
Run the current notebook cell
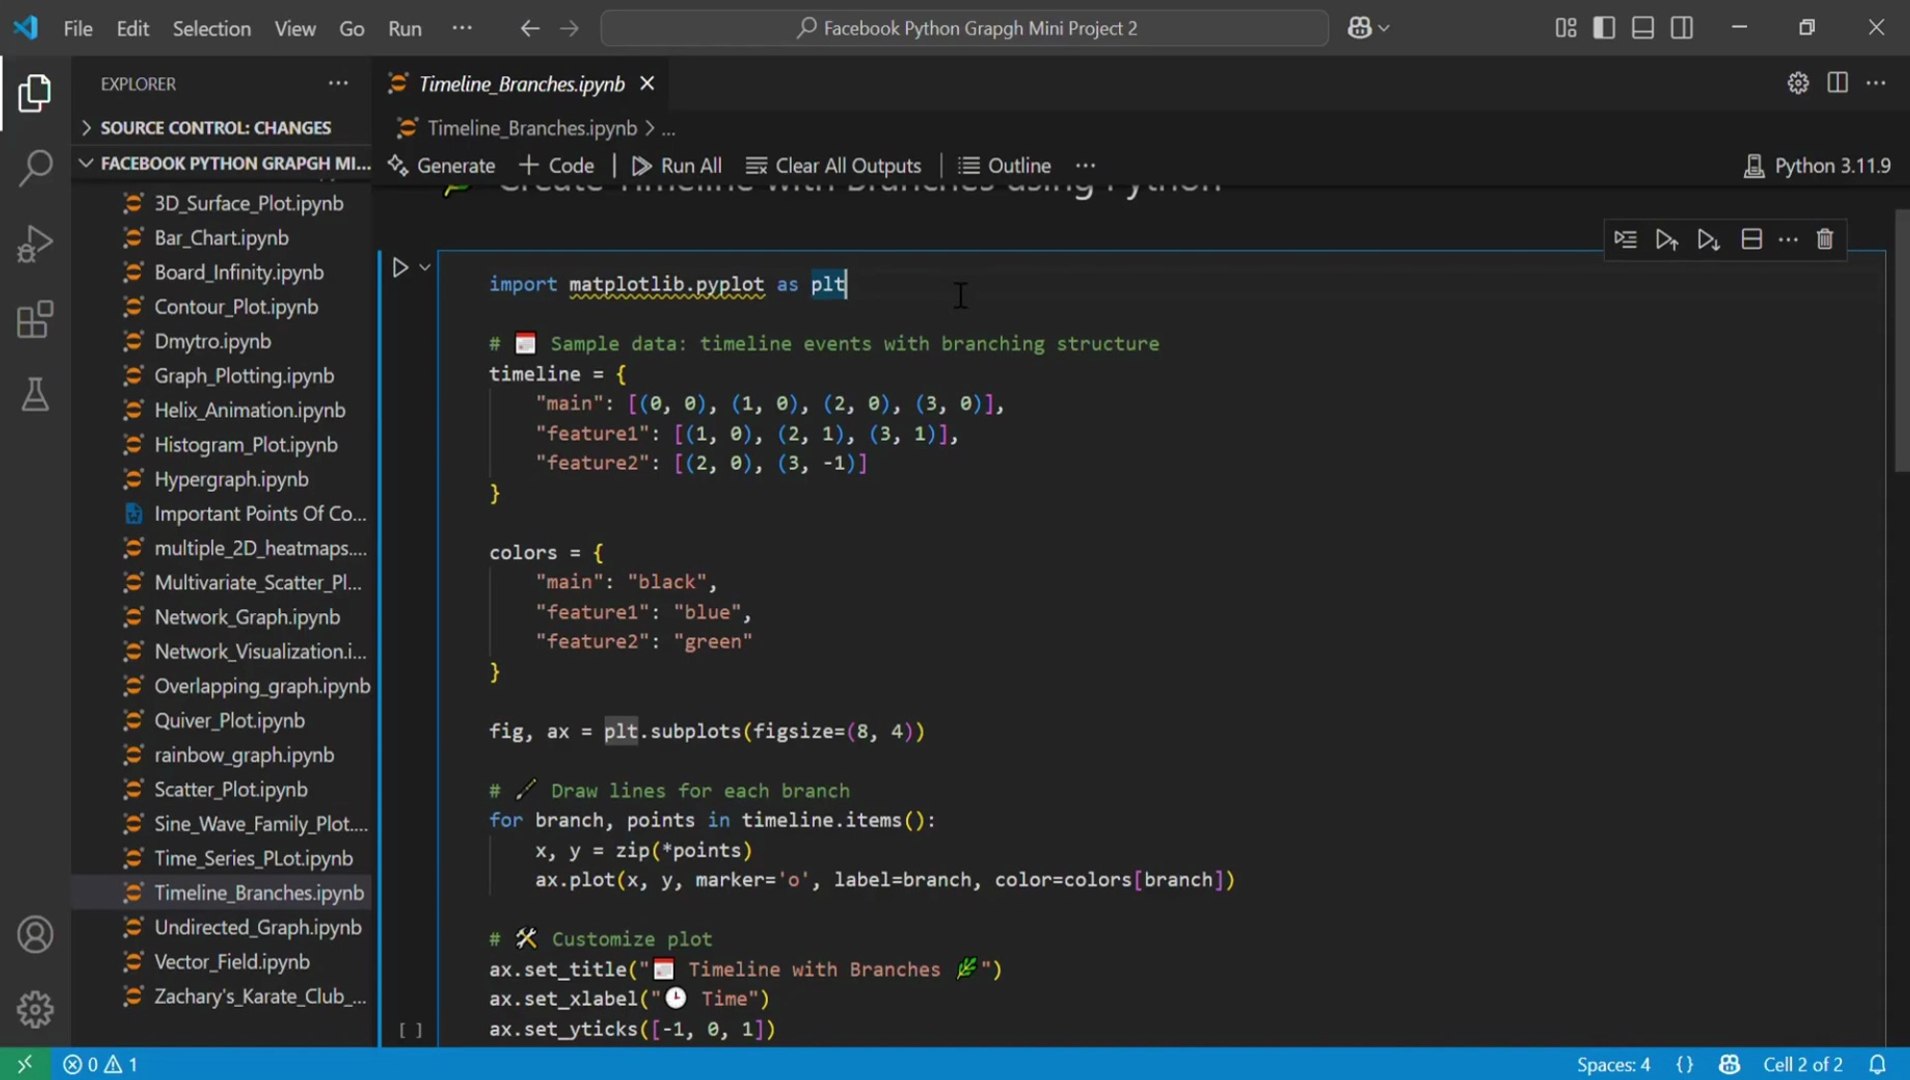click(x=400, y=268)
